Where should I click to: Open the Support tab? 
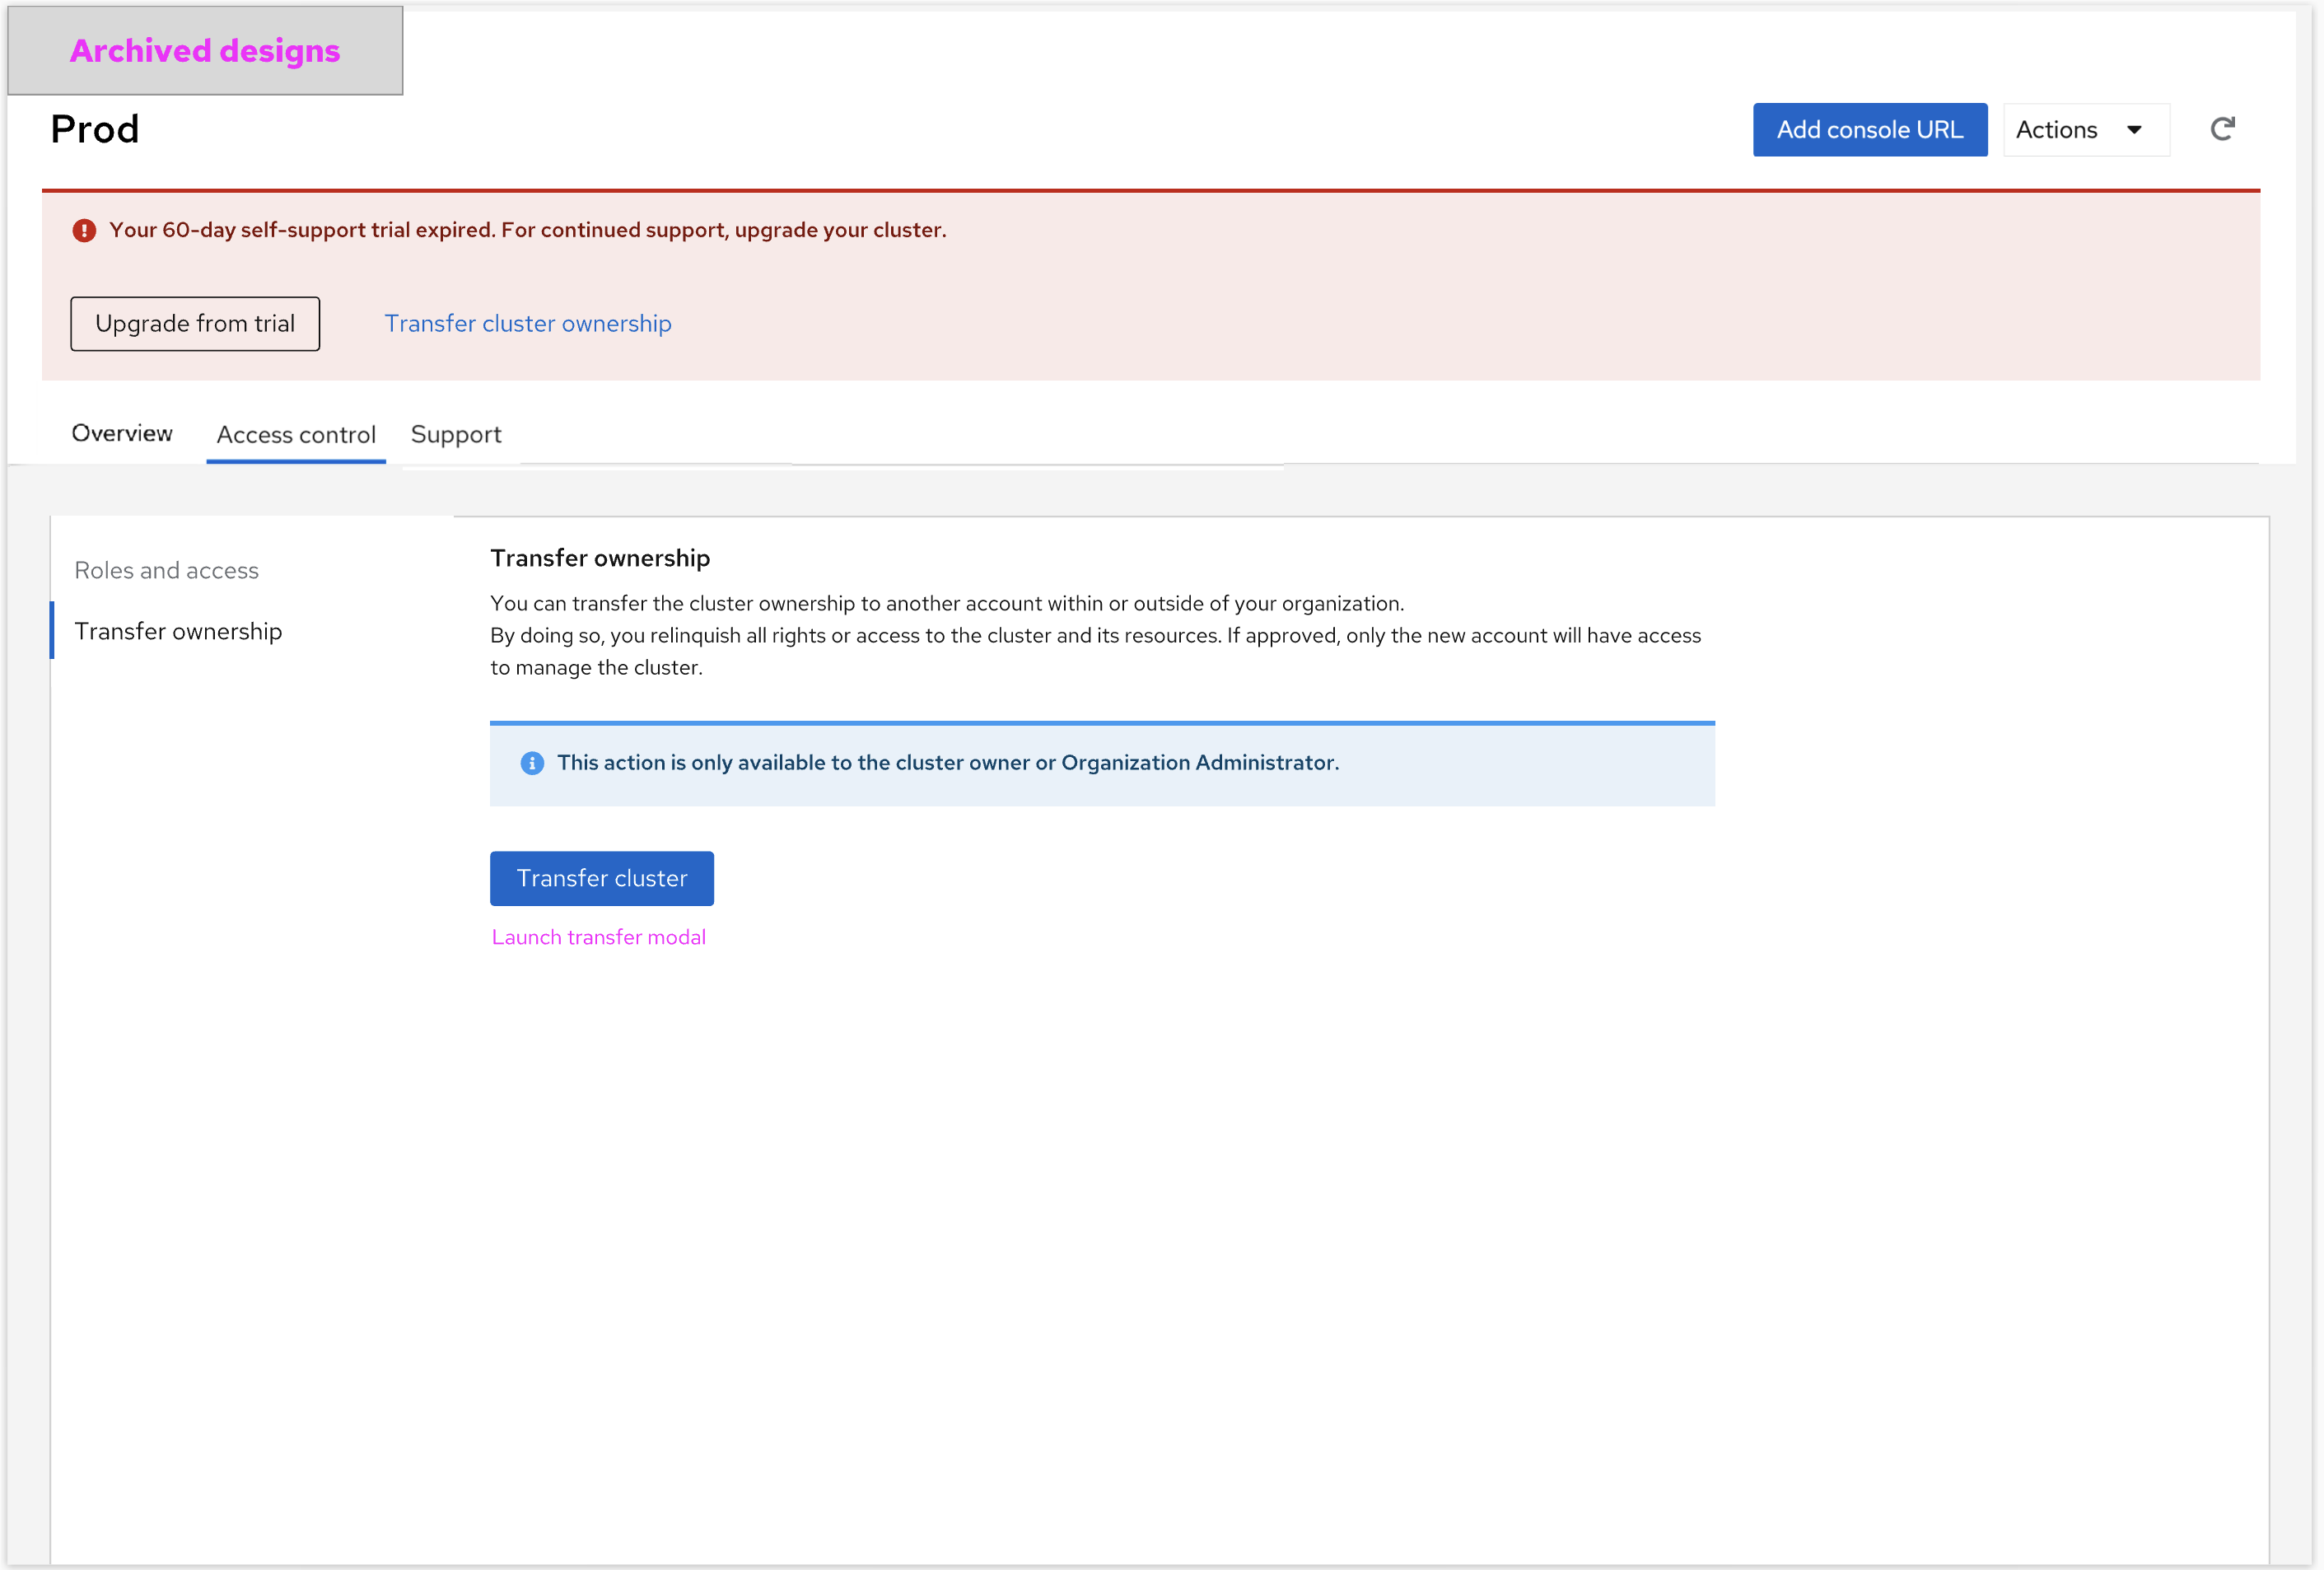[x=456, y=435]
